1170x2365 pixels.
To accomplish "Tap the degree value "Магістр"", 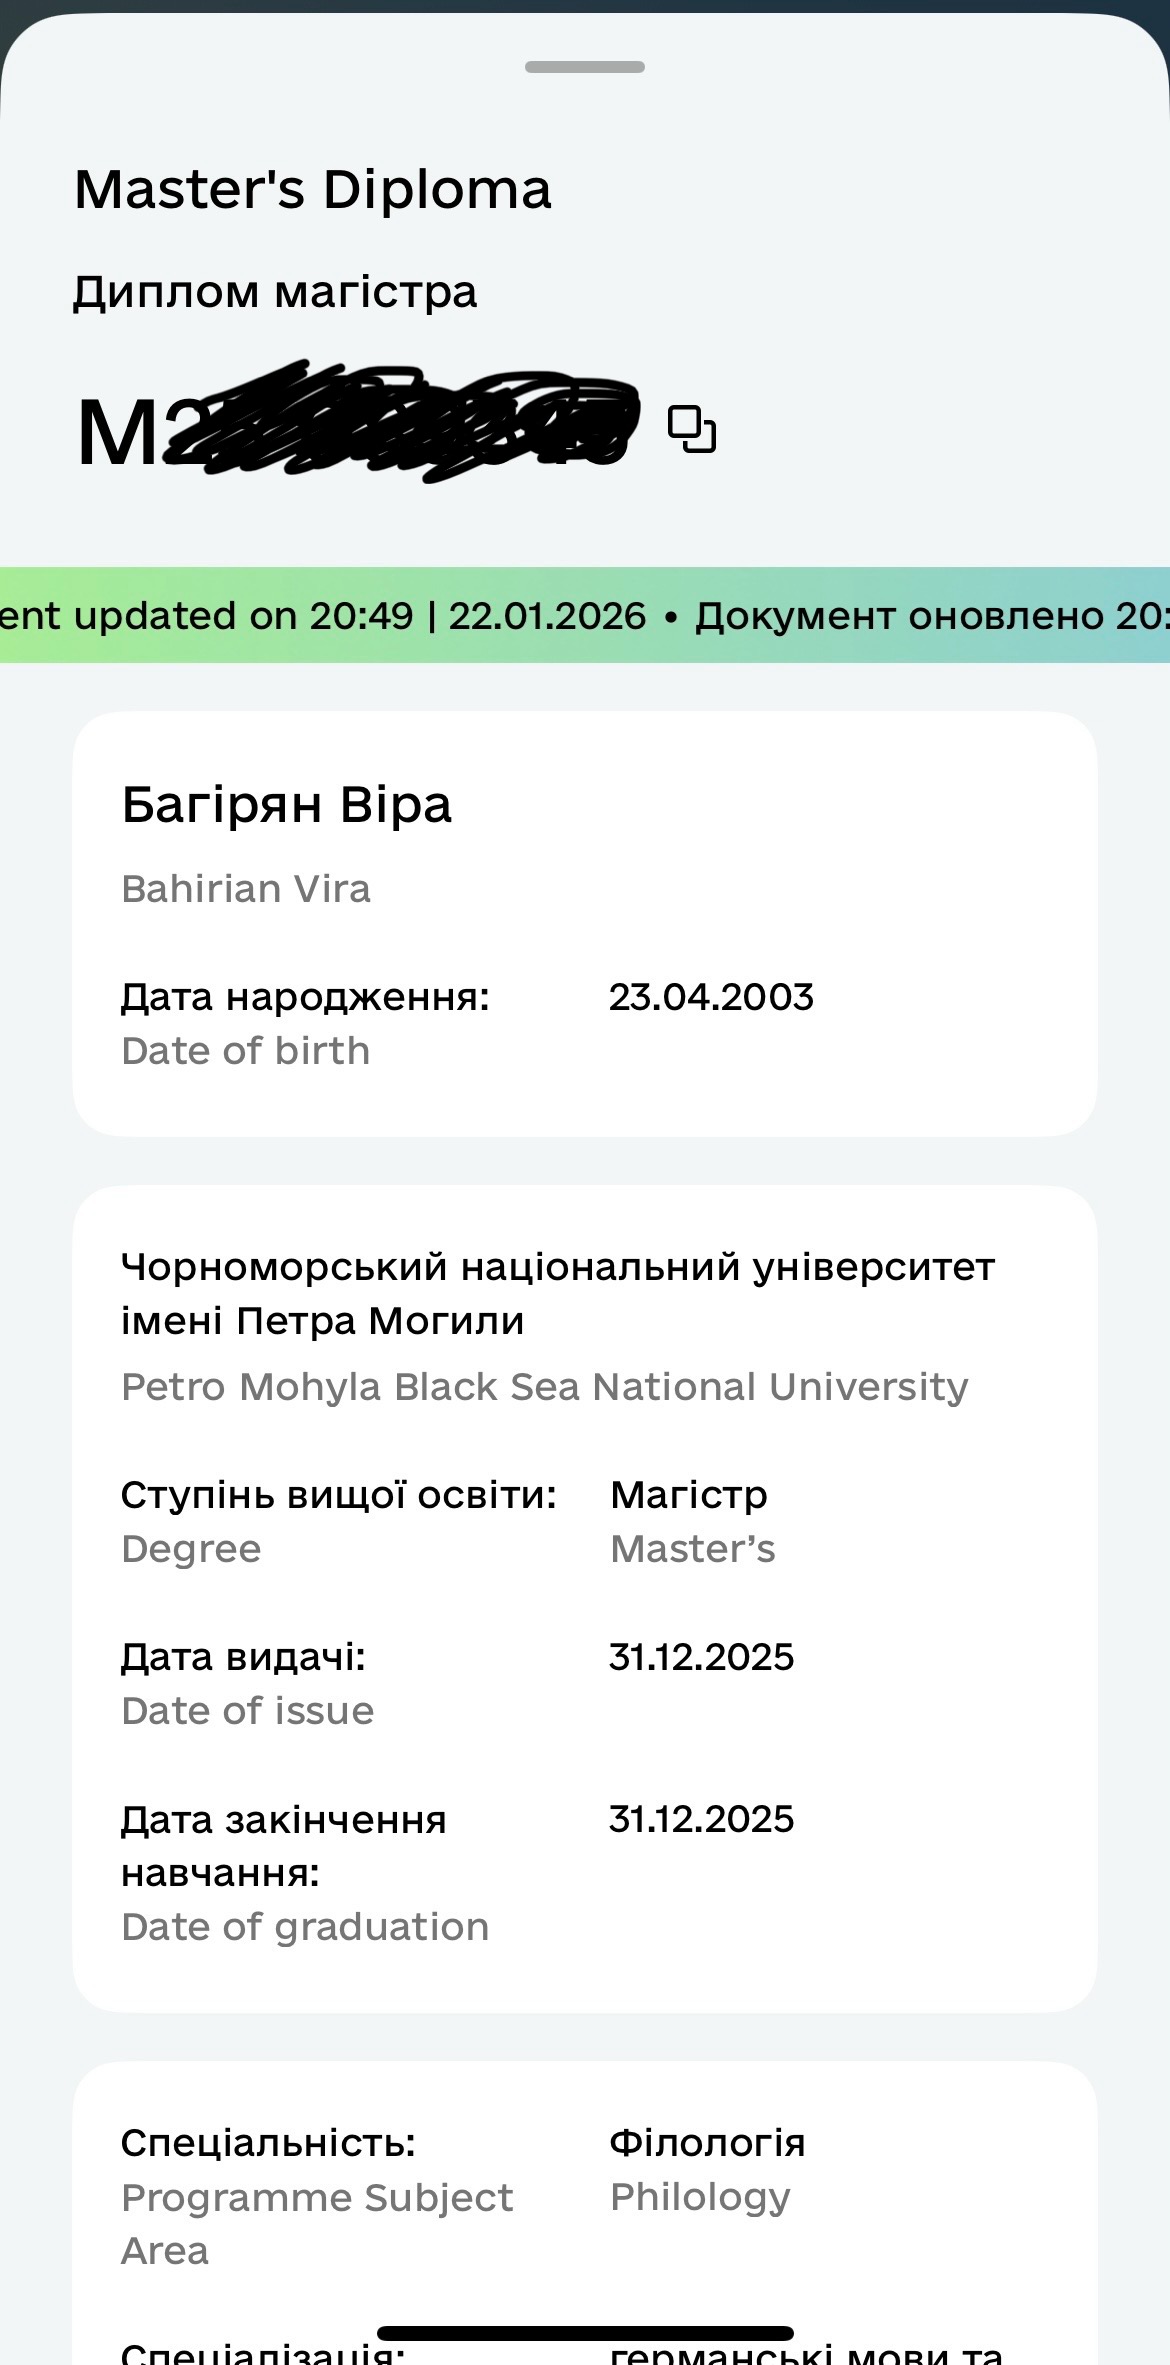I will pyautogui.click(x=689, y=1495).
